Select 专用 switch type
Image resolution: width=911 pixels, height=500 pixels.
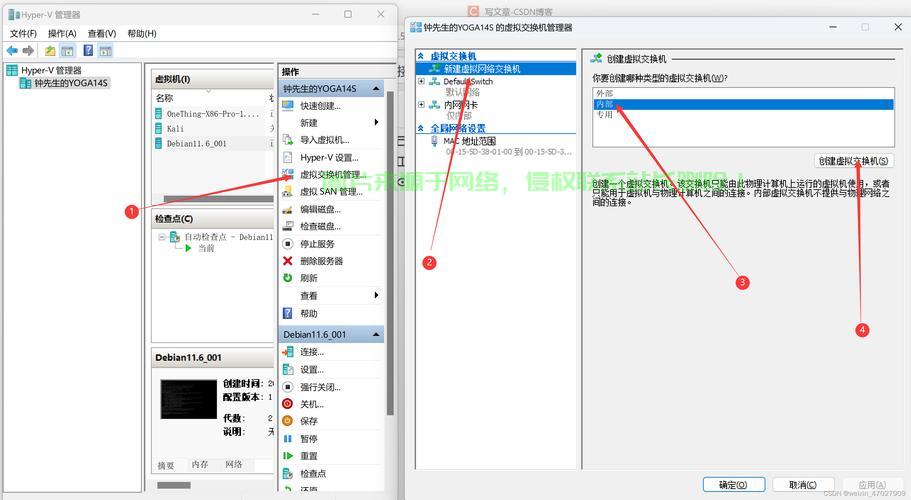(743, 115)
